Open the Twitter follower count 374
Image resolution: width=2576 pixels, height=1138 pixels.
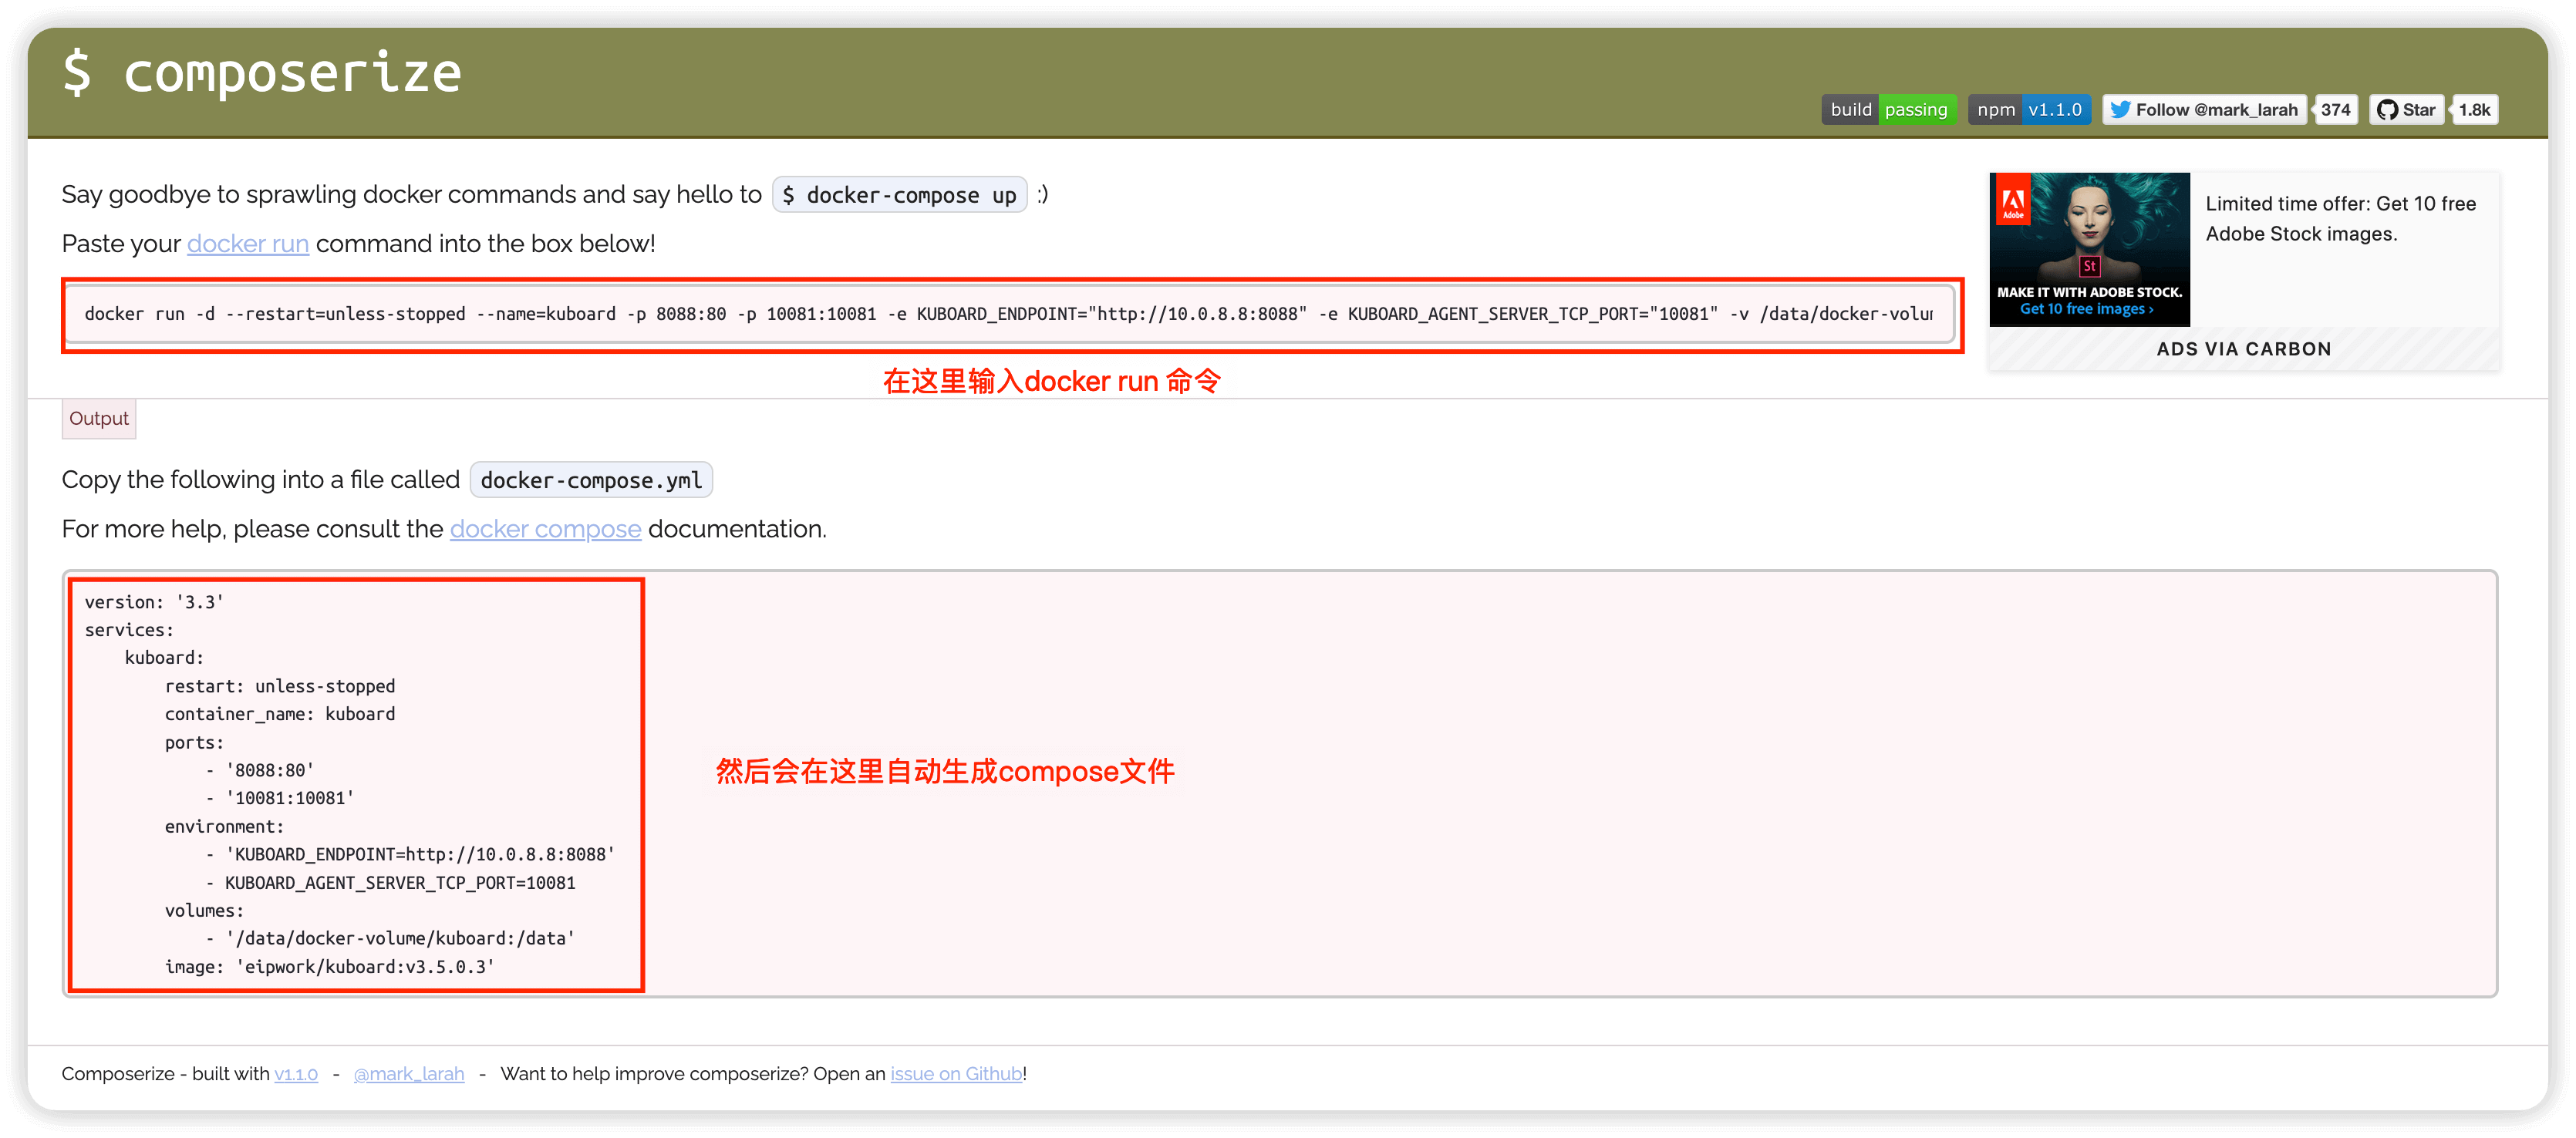2335,110
